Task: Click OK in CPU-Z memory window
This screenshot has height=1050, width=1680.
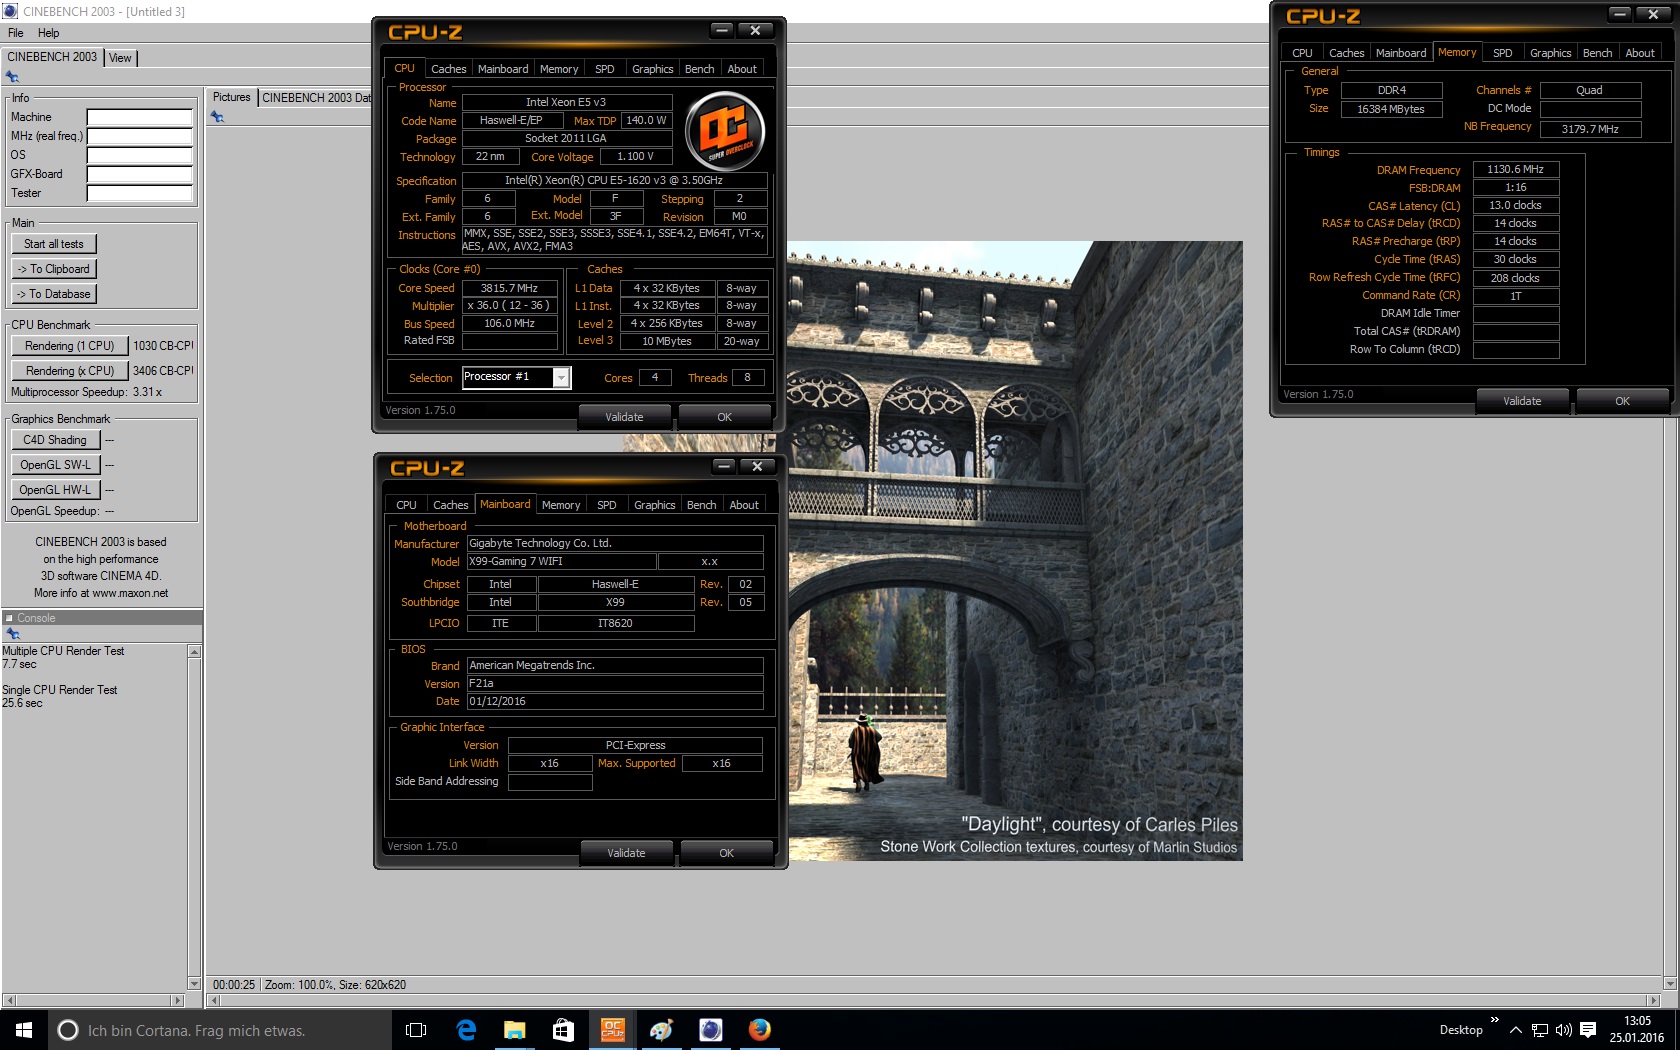Action: pos(1622,401)
